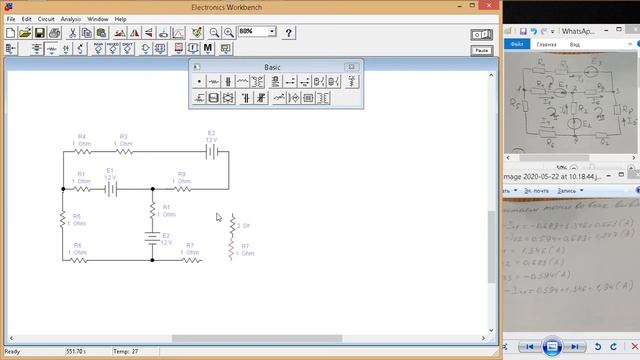Open the Diodes parts bin
Viewport: 640px width, 360px height.
coord(66,49)
